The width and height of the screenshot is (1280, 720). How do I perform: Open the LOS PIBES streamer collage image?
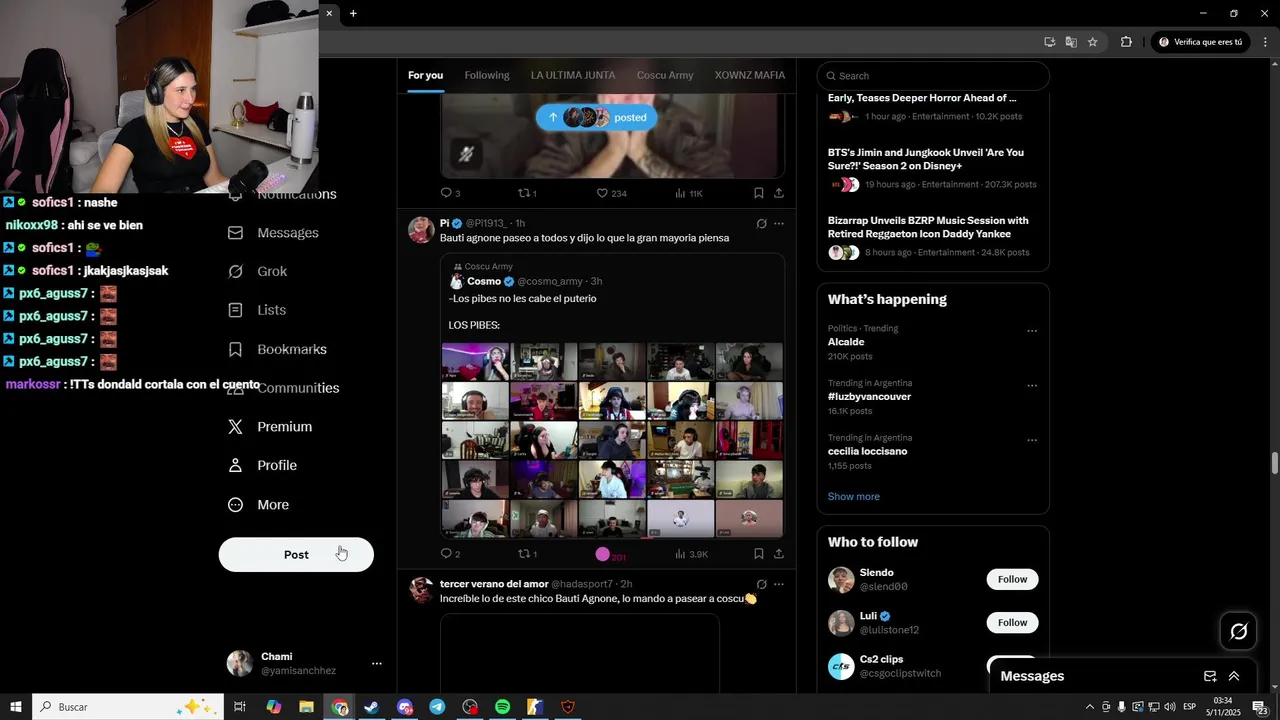click(612, 440)
